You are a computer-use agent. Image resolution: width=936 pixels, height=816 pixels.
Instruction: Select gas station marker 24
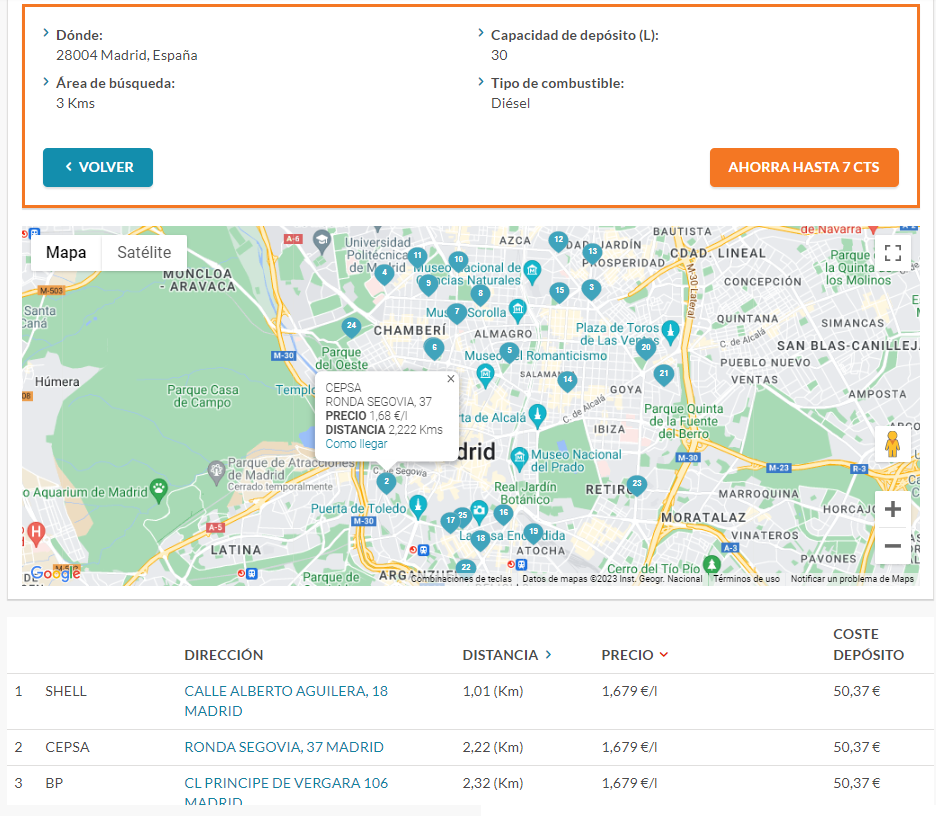[351, 326]
